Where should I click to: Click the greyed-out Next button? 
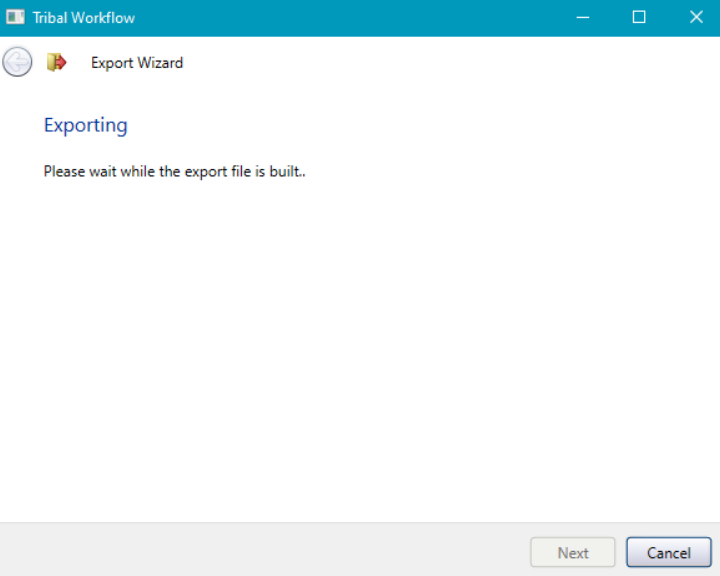[x=573, y=553]
